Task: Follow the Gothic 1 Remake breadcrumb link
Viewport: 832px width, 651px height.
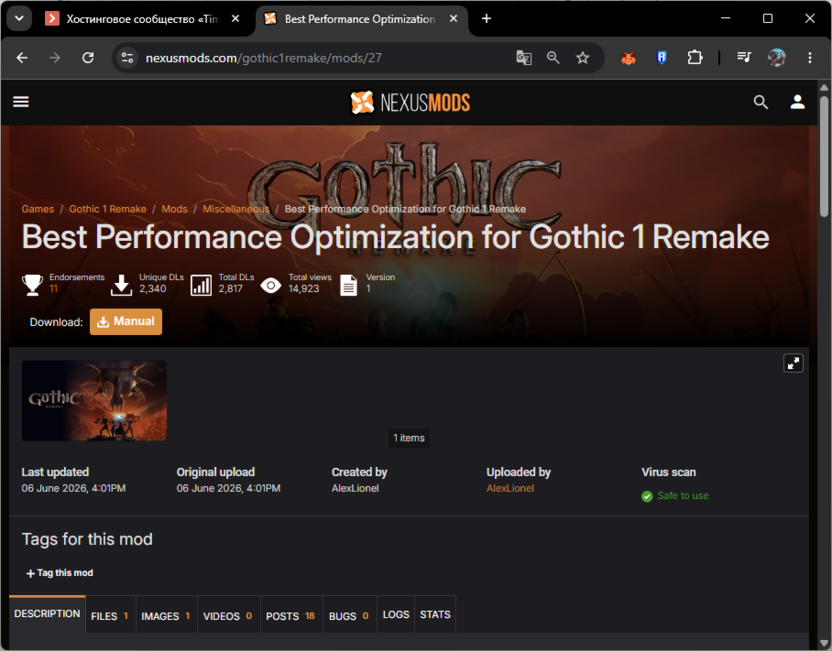Action: point(108,209)
